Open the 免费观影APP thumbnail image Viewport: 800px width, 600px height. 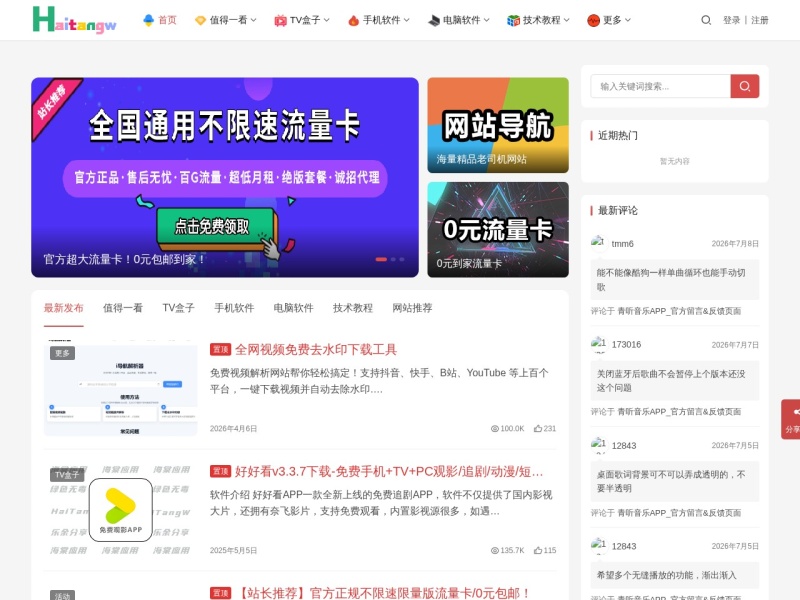(x=120, y=510)
